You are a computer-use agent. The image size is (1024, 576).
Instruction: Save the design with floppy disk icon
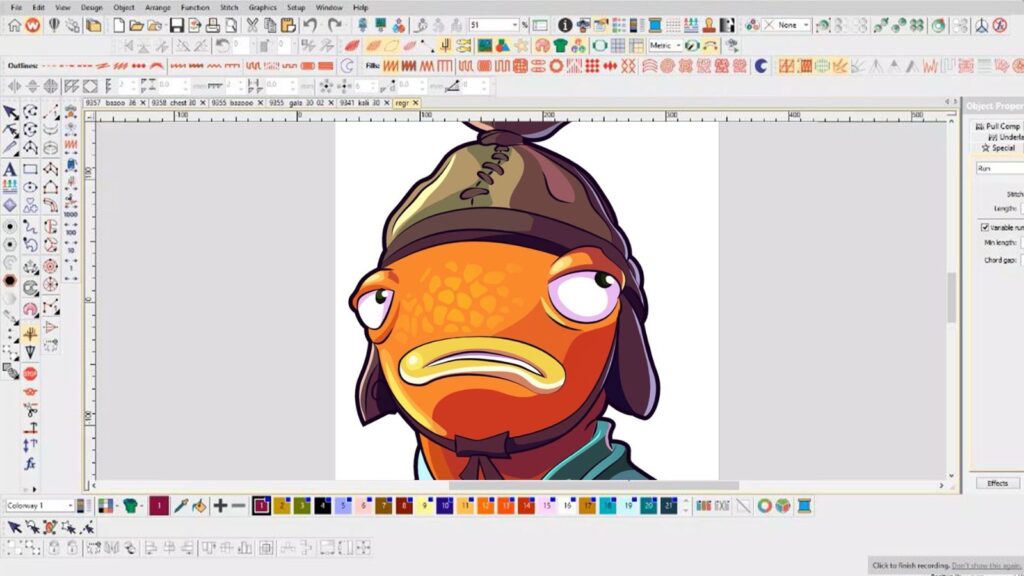(x=176, y=25)
